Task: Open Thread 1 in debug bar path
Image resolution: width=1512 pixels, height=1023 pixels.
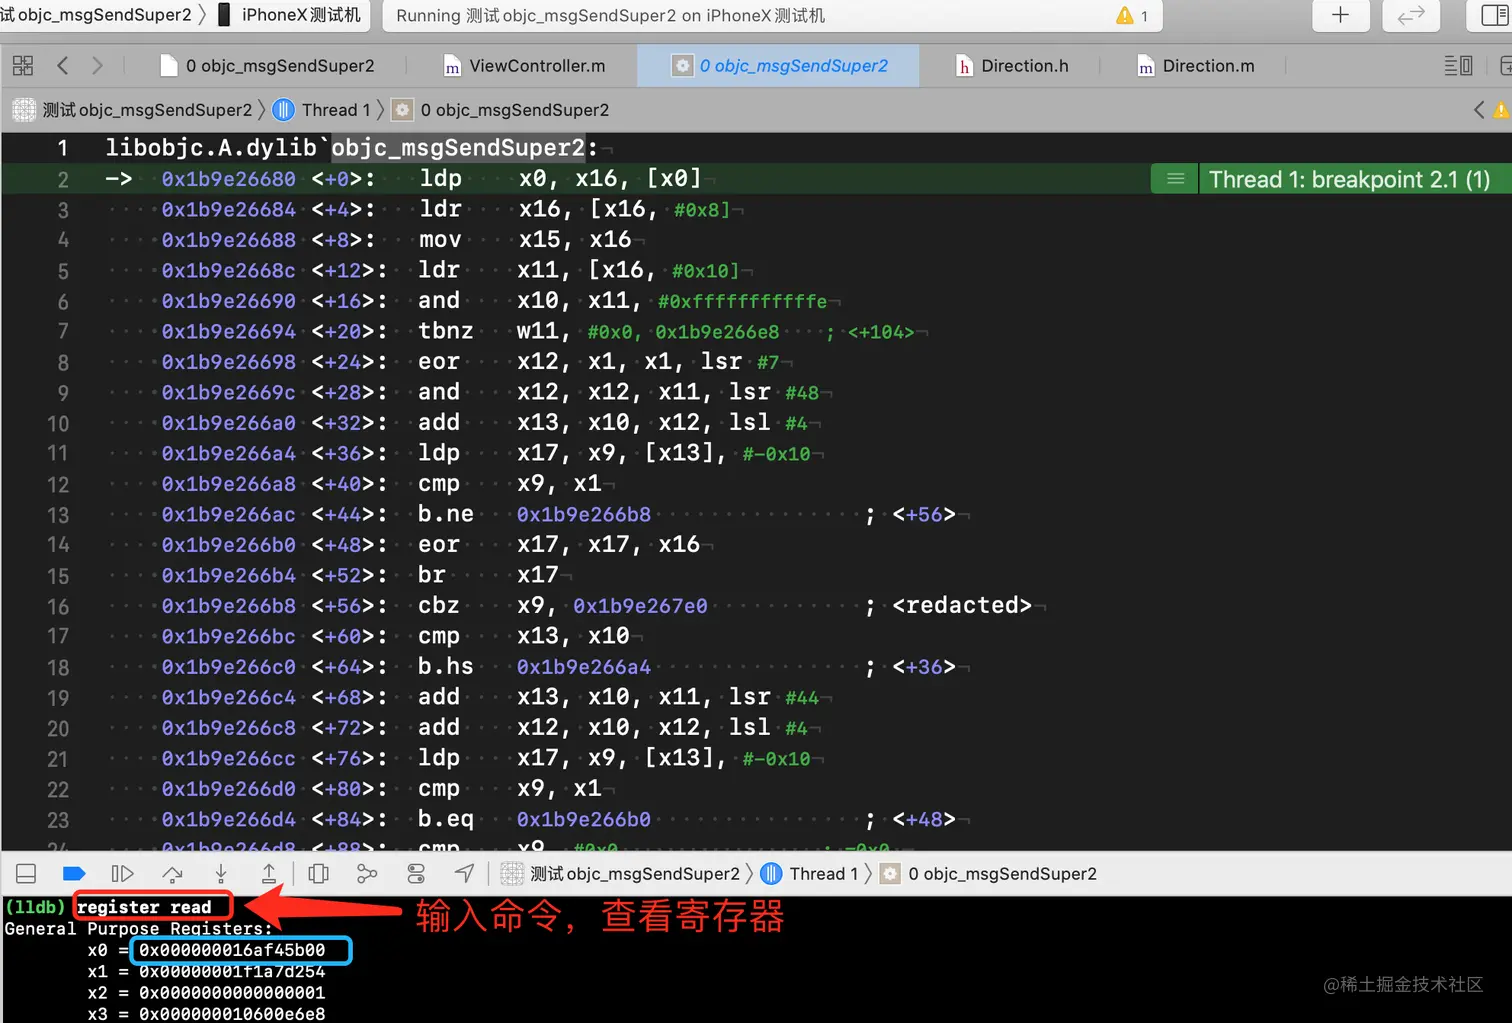Action: pos(823,874)
